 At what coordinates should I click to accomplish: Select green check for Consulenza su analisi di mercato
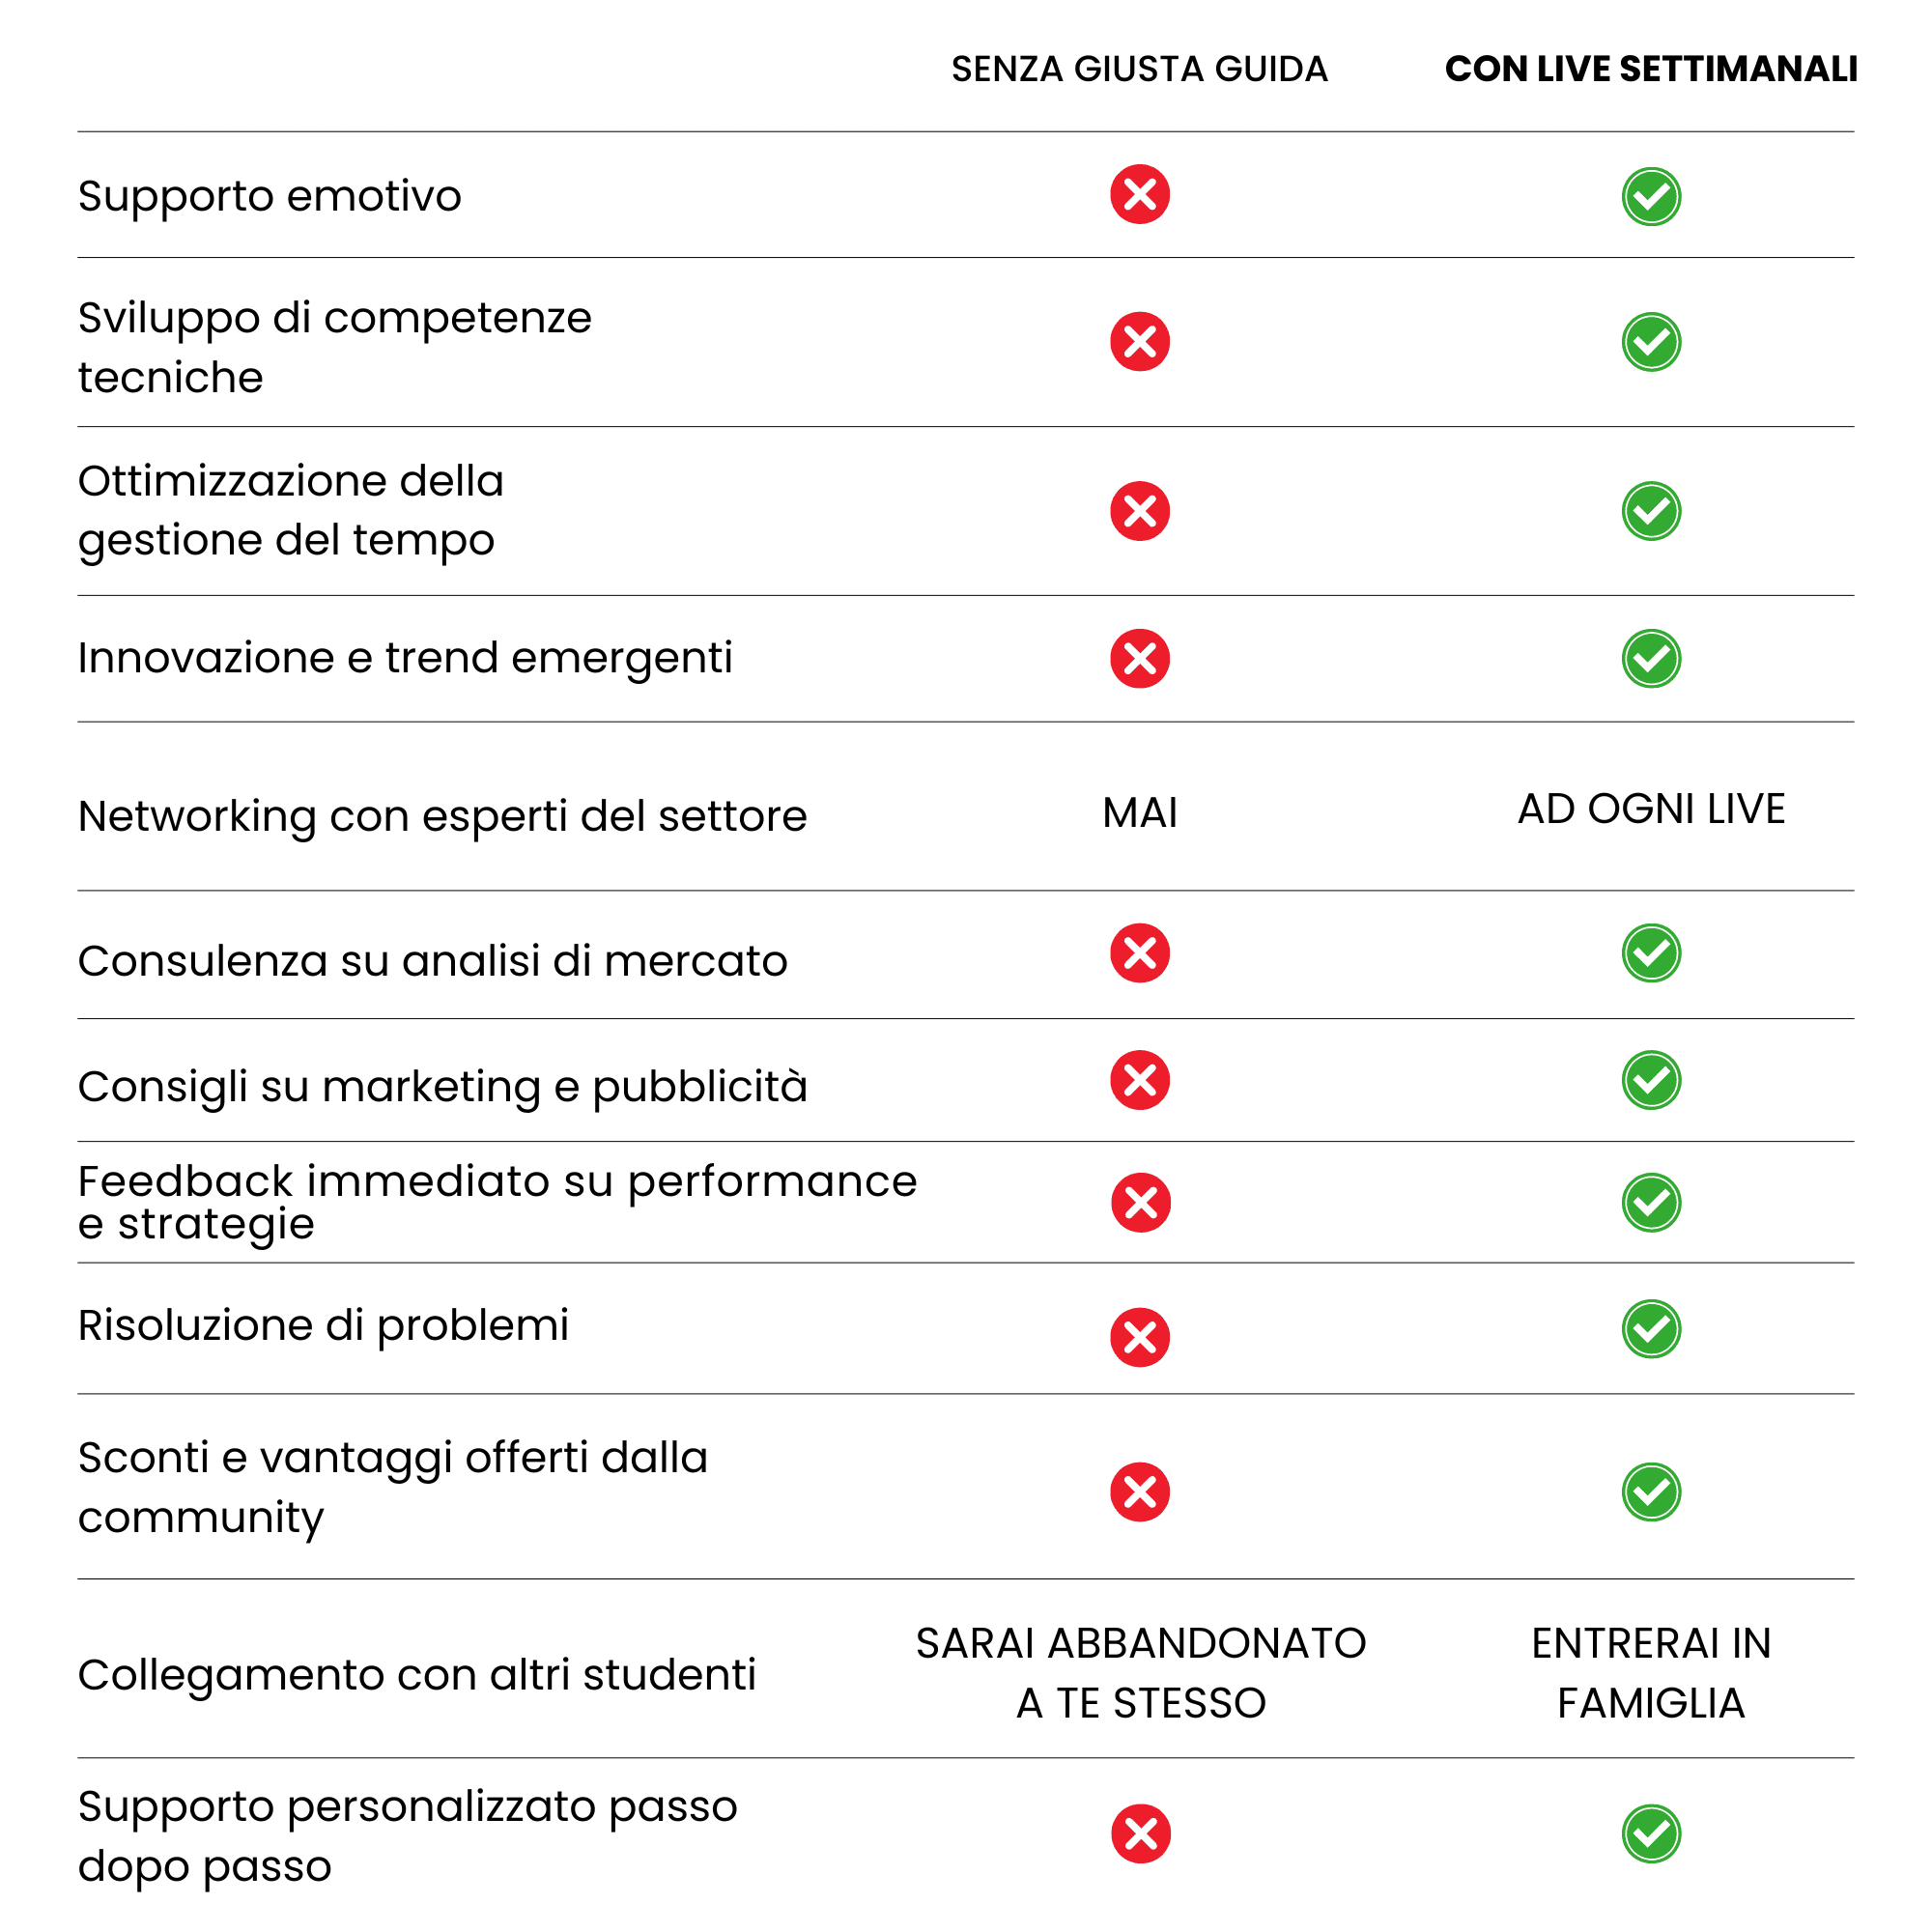point(1651,952)
